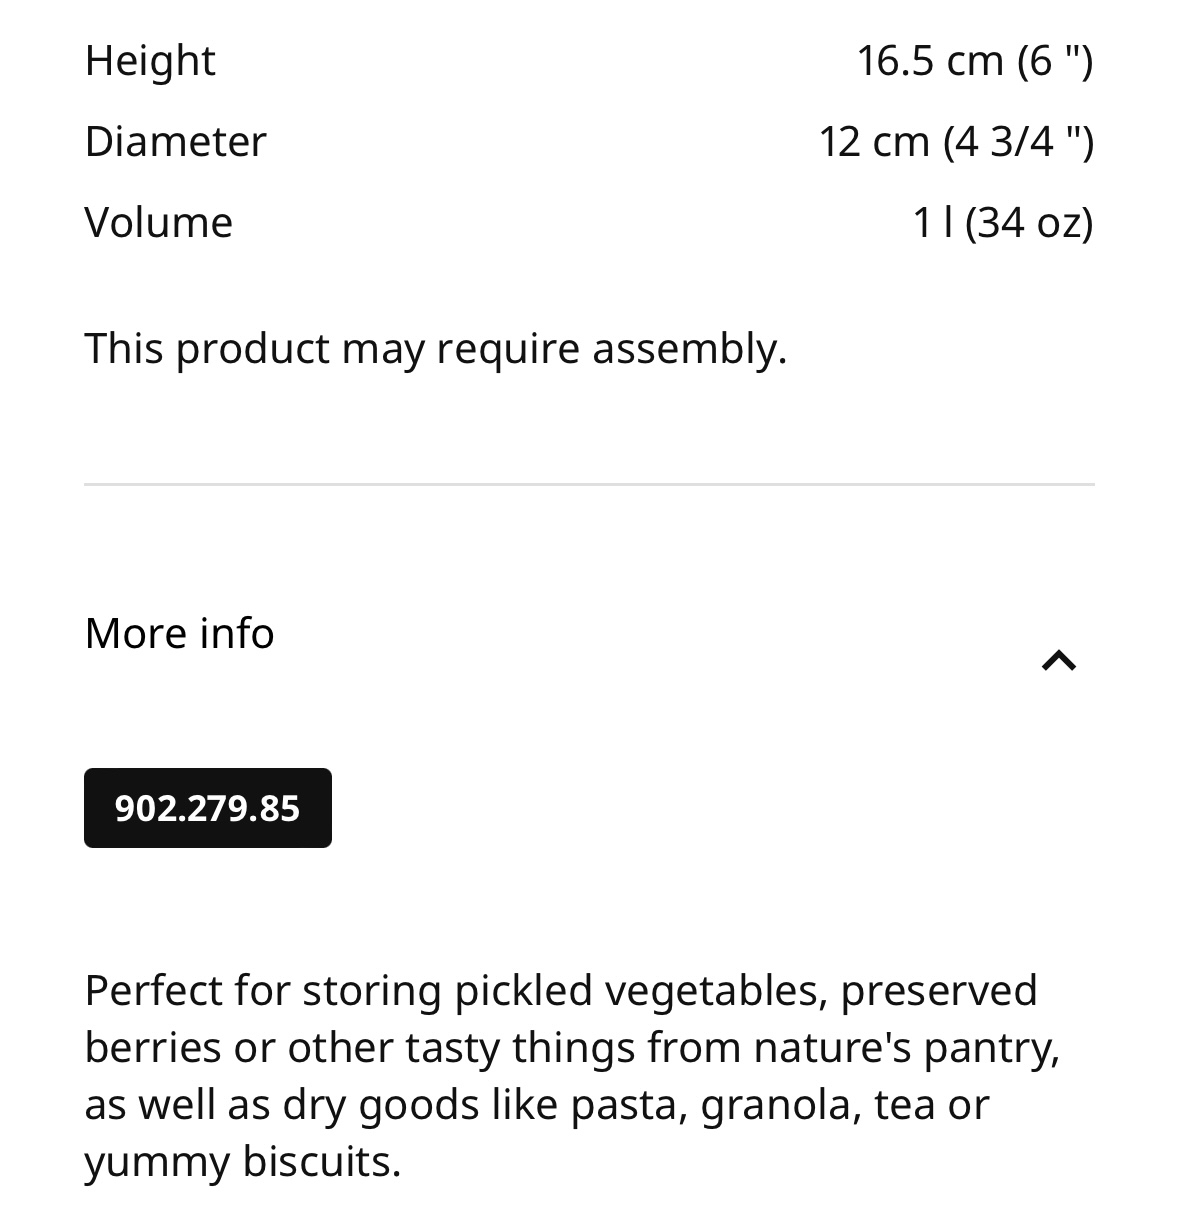
Task: Click the word 'assembly' in the note
Action: click(689, 349)
